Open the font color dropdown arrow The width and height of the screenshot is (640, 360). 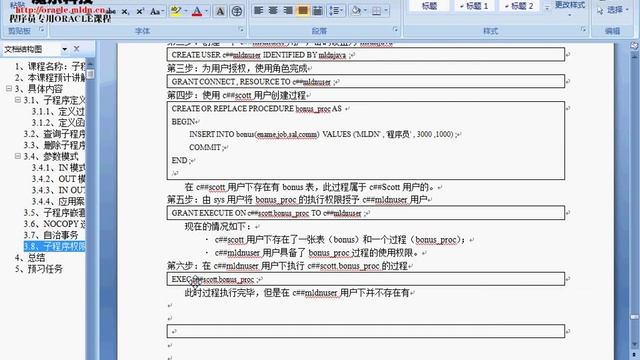(x=207, y=11)
